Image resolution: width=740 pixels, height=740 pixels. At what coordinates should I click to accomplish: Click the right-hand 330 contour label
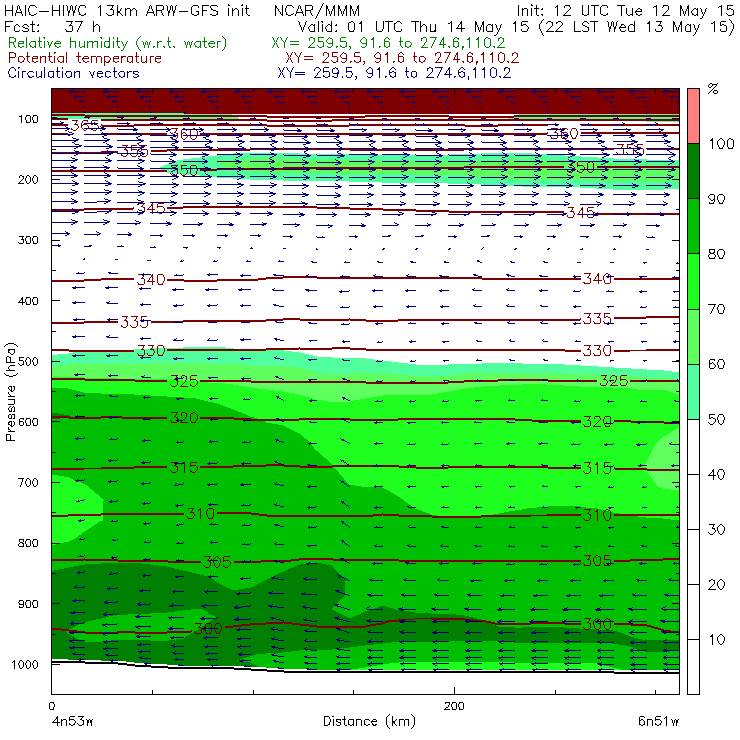pos(597,351)
